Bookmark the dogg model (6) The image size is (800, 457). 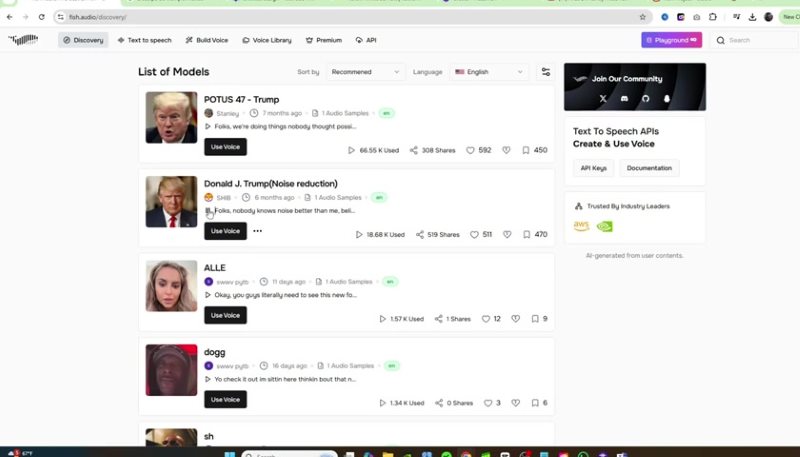coord(535,403)
